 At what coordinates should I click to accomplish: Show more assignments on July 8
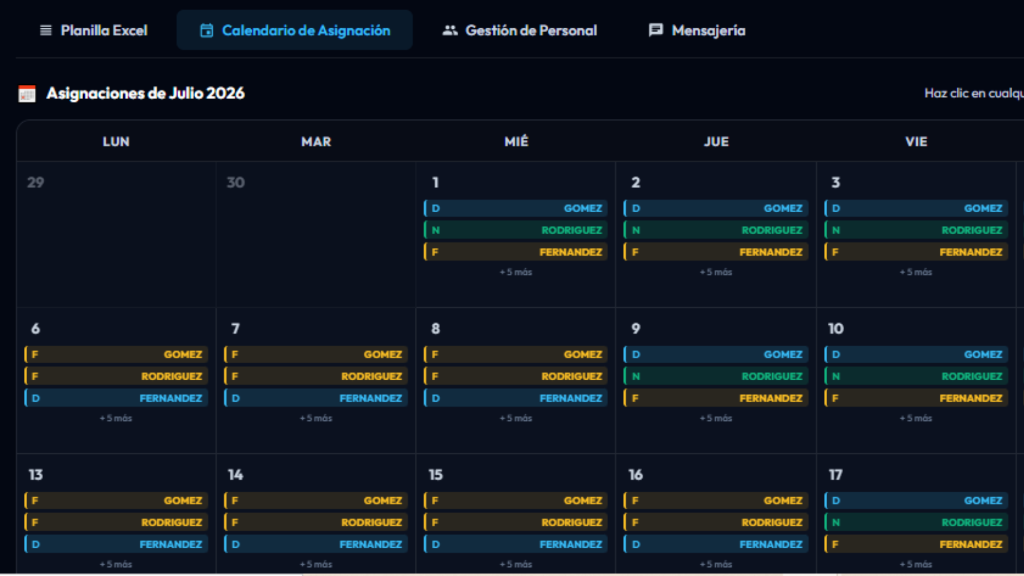[x=516, y=419]
